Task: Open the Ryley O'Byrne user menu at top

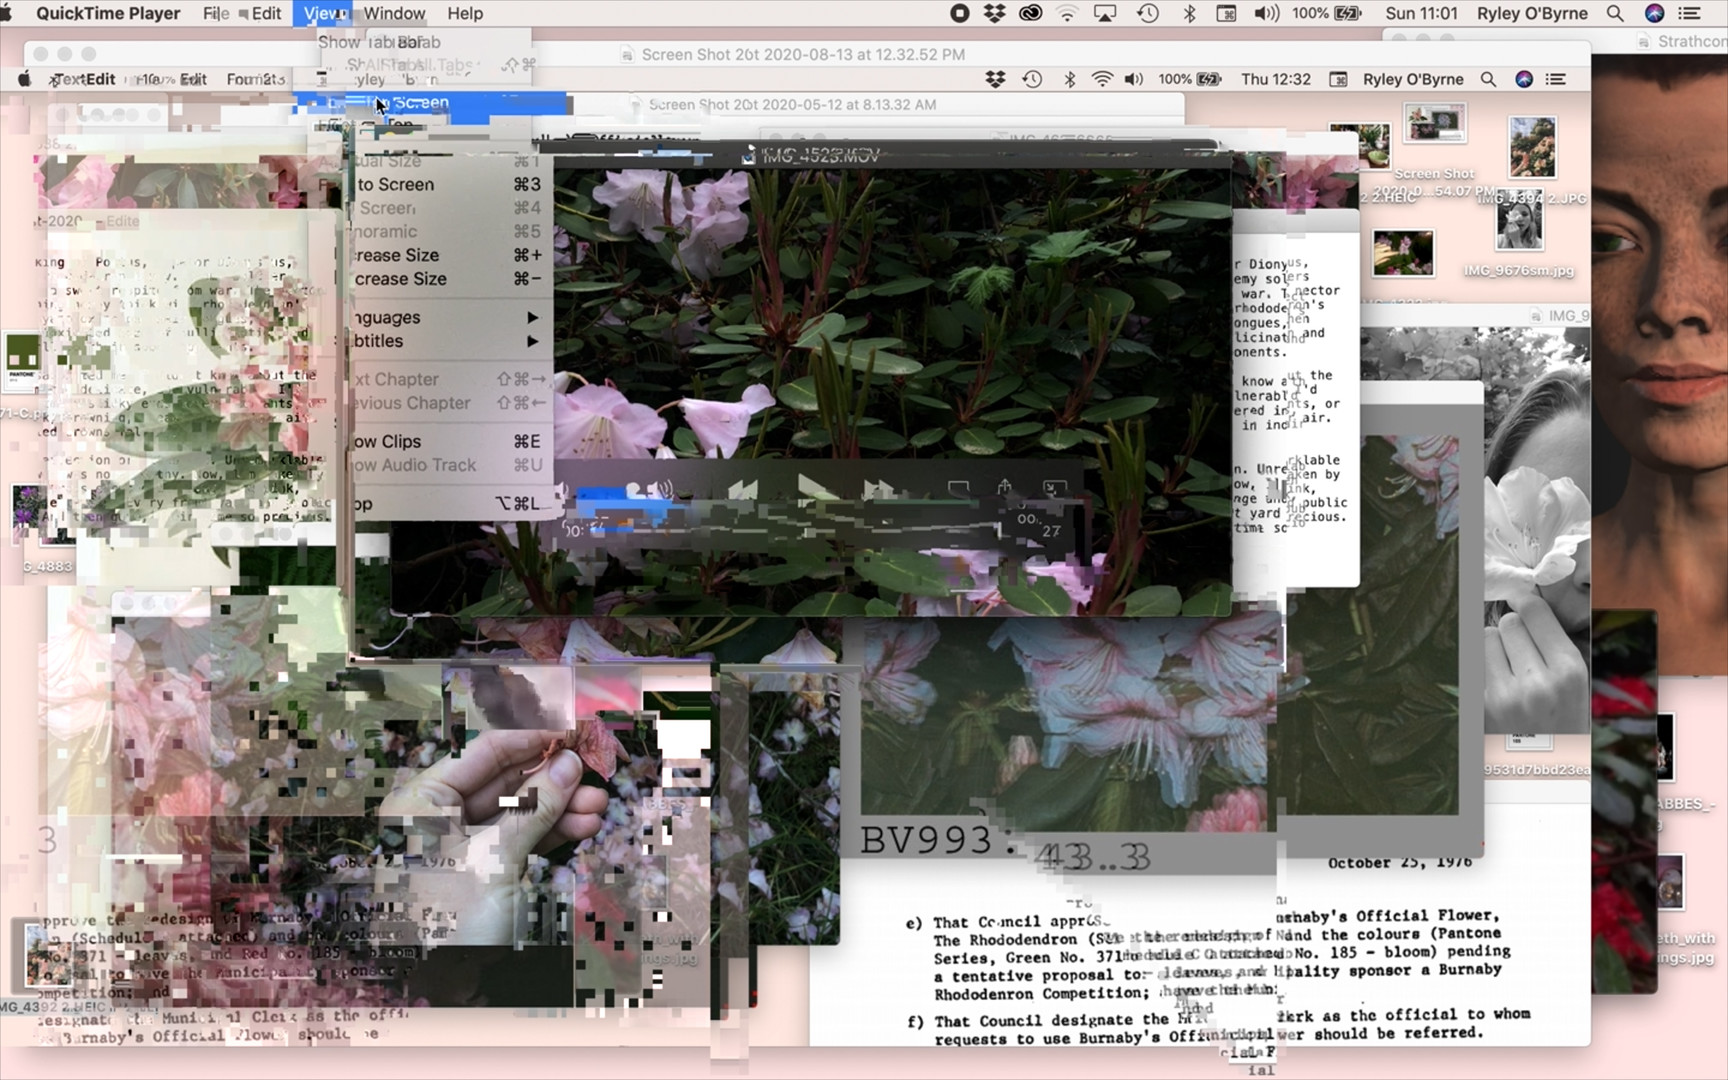Action: point(1532,13)
